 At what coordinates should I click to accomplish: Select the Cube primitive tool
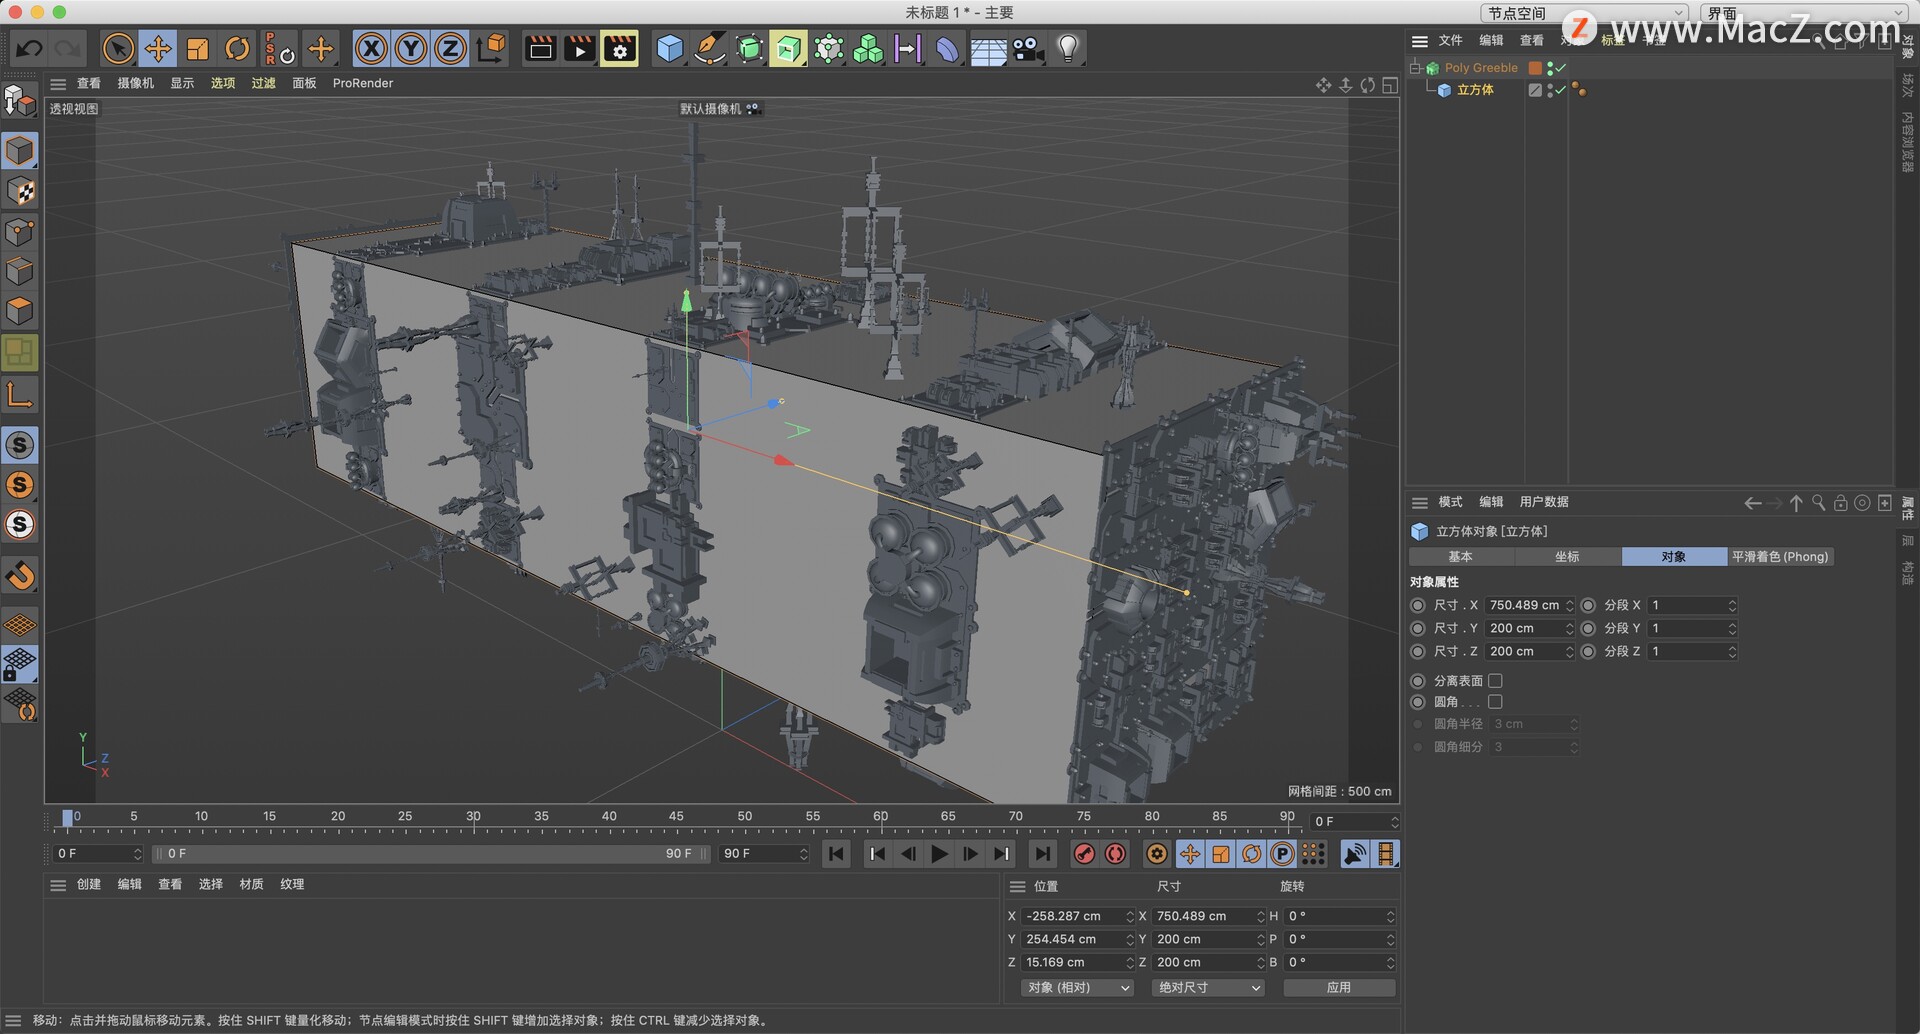click(669, 48)
